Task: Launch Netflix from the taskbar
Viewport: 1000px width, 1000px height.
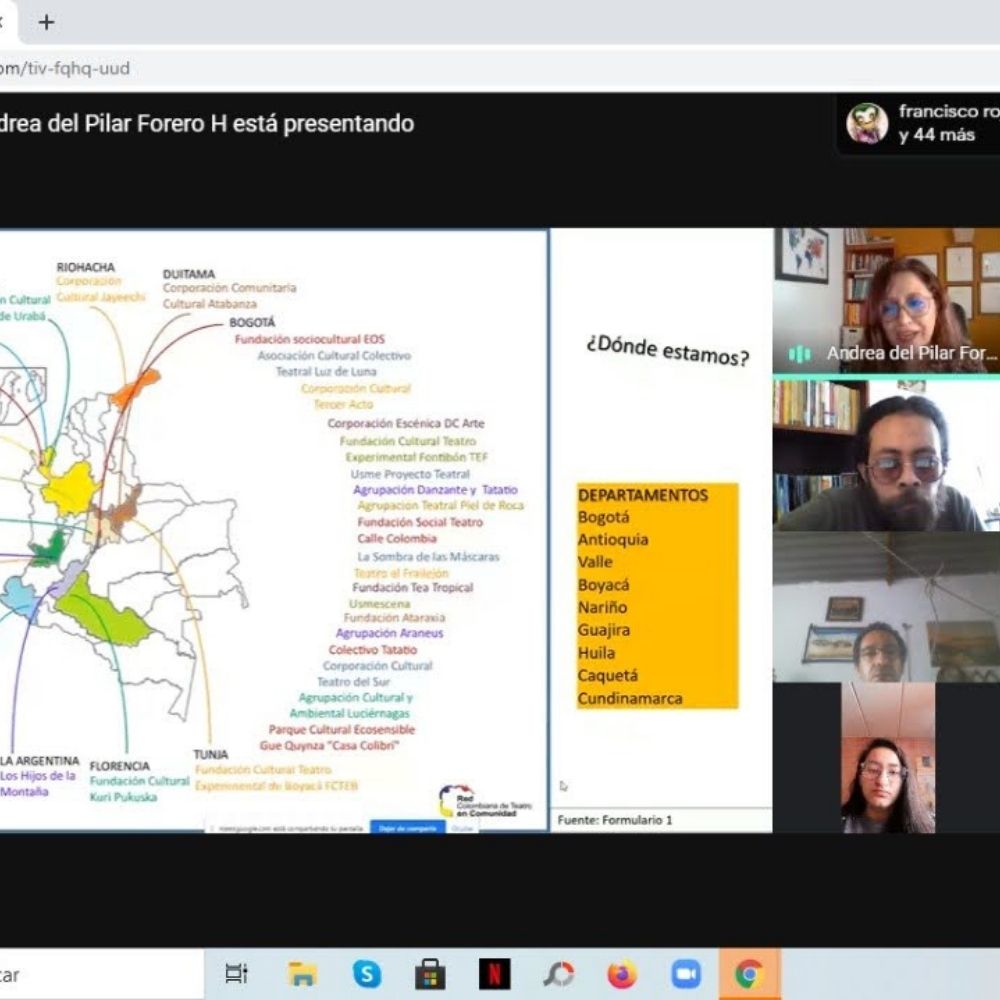Action: (495, 974)
